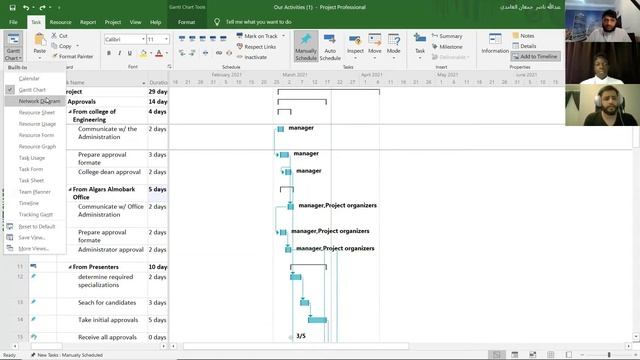
Task: Select Task Usage view
Action: [x=32, y=158]
